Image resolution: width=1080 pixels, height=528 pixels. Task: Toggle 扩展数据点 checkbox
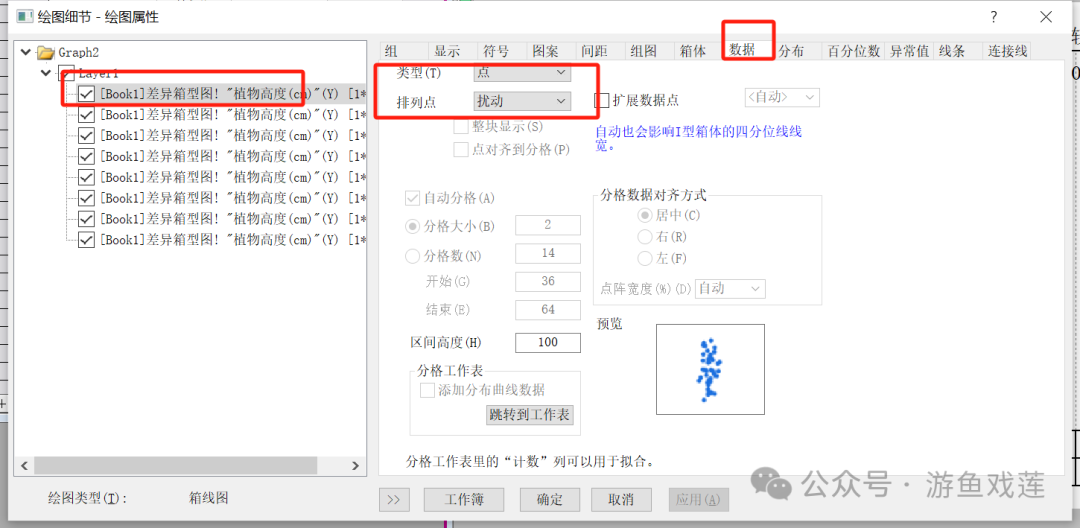(x=602, y=101)
